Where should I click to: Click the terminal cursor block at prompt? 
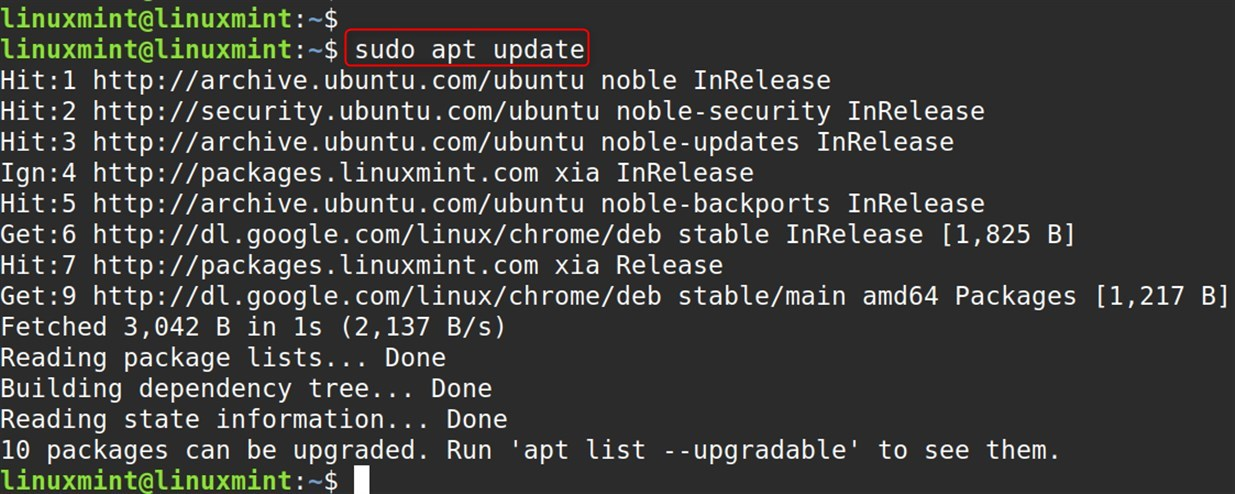[362, 481]
